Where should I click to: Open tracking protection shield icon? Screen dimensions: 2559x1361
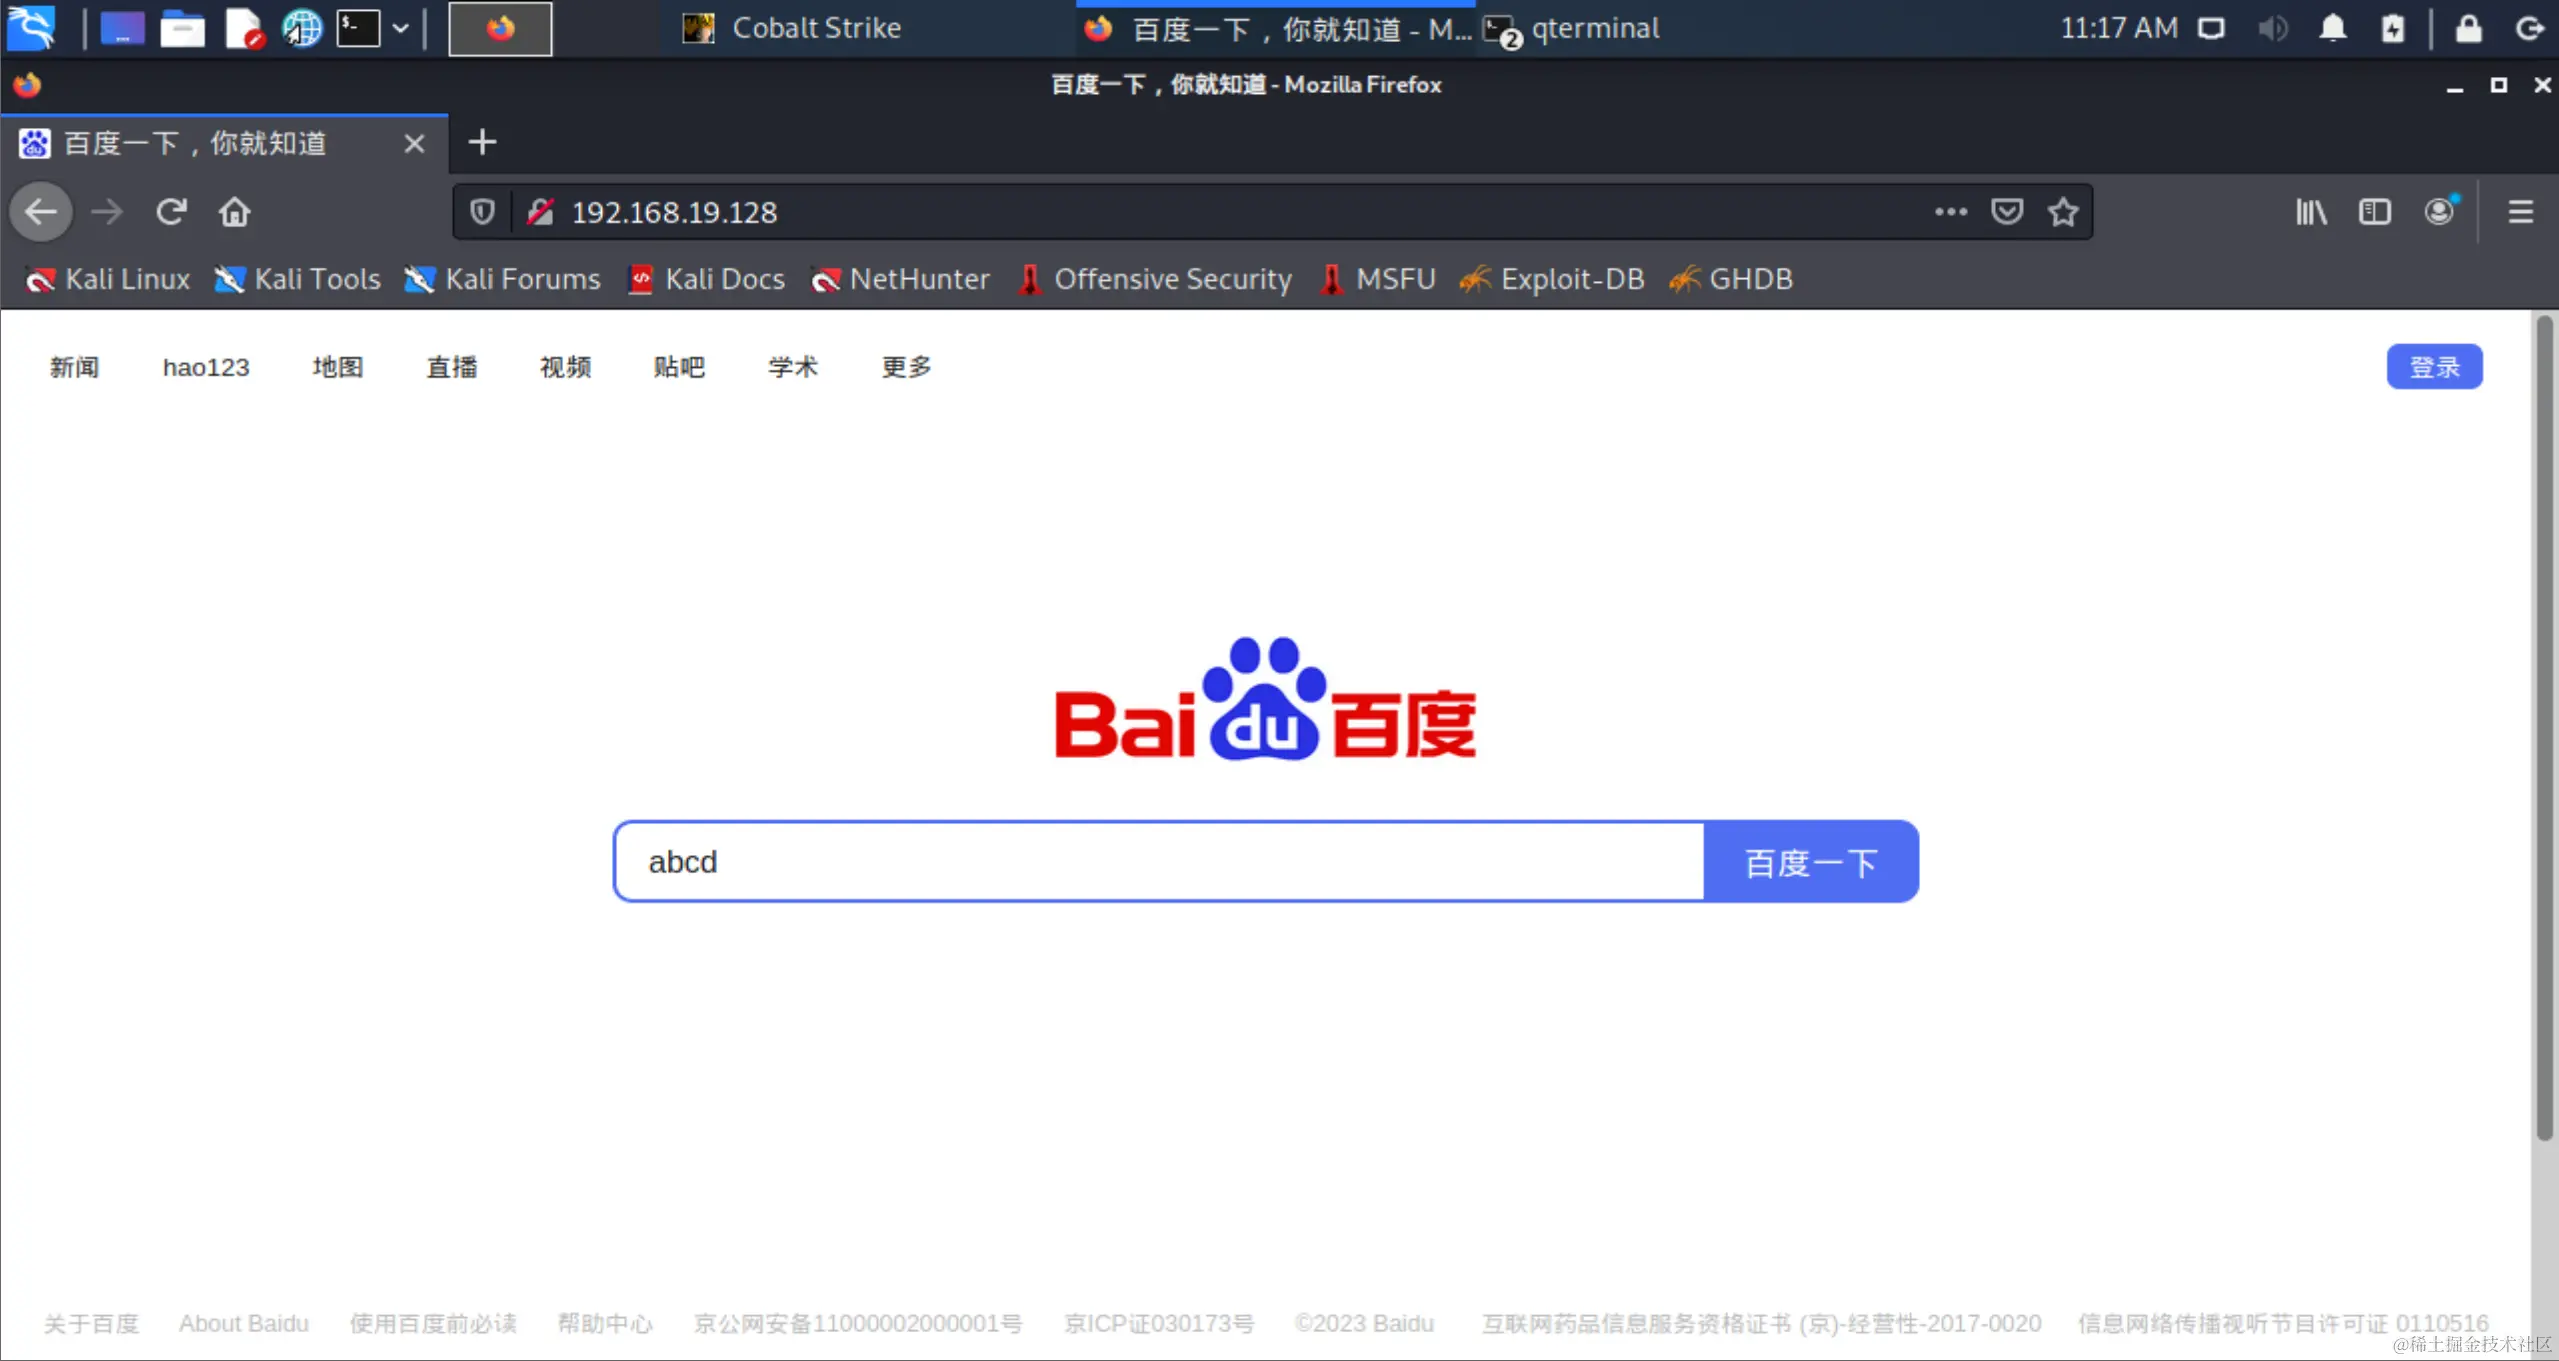(482, 212)
